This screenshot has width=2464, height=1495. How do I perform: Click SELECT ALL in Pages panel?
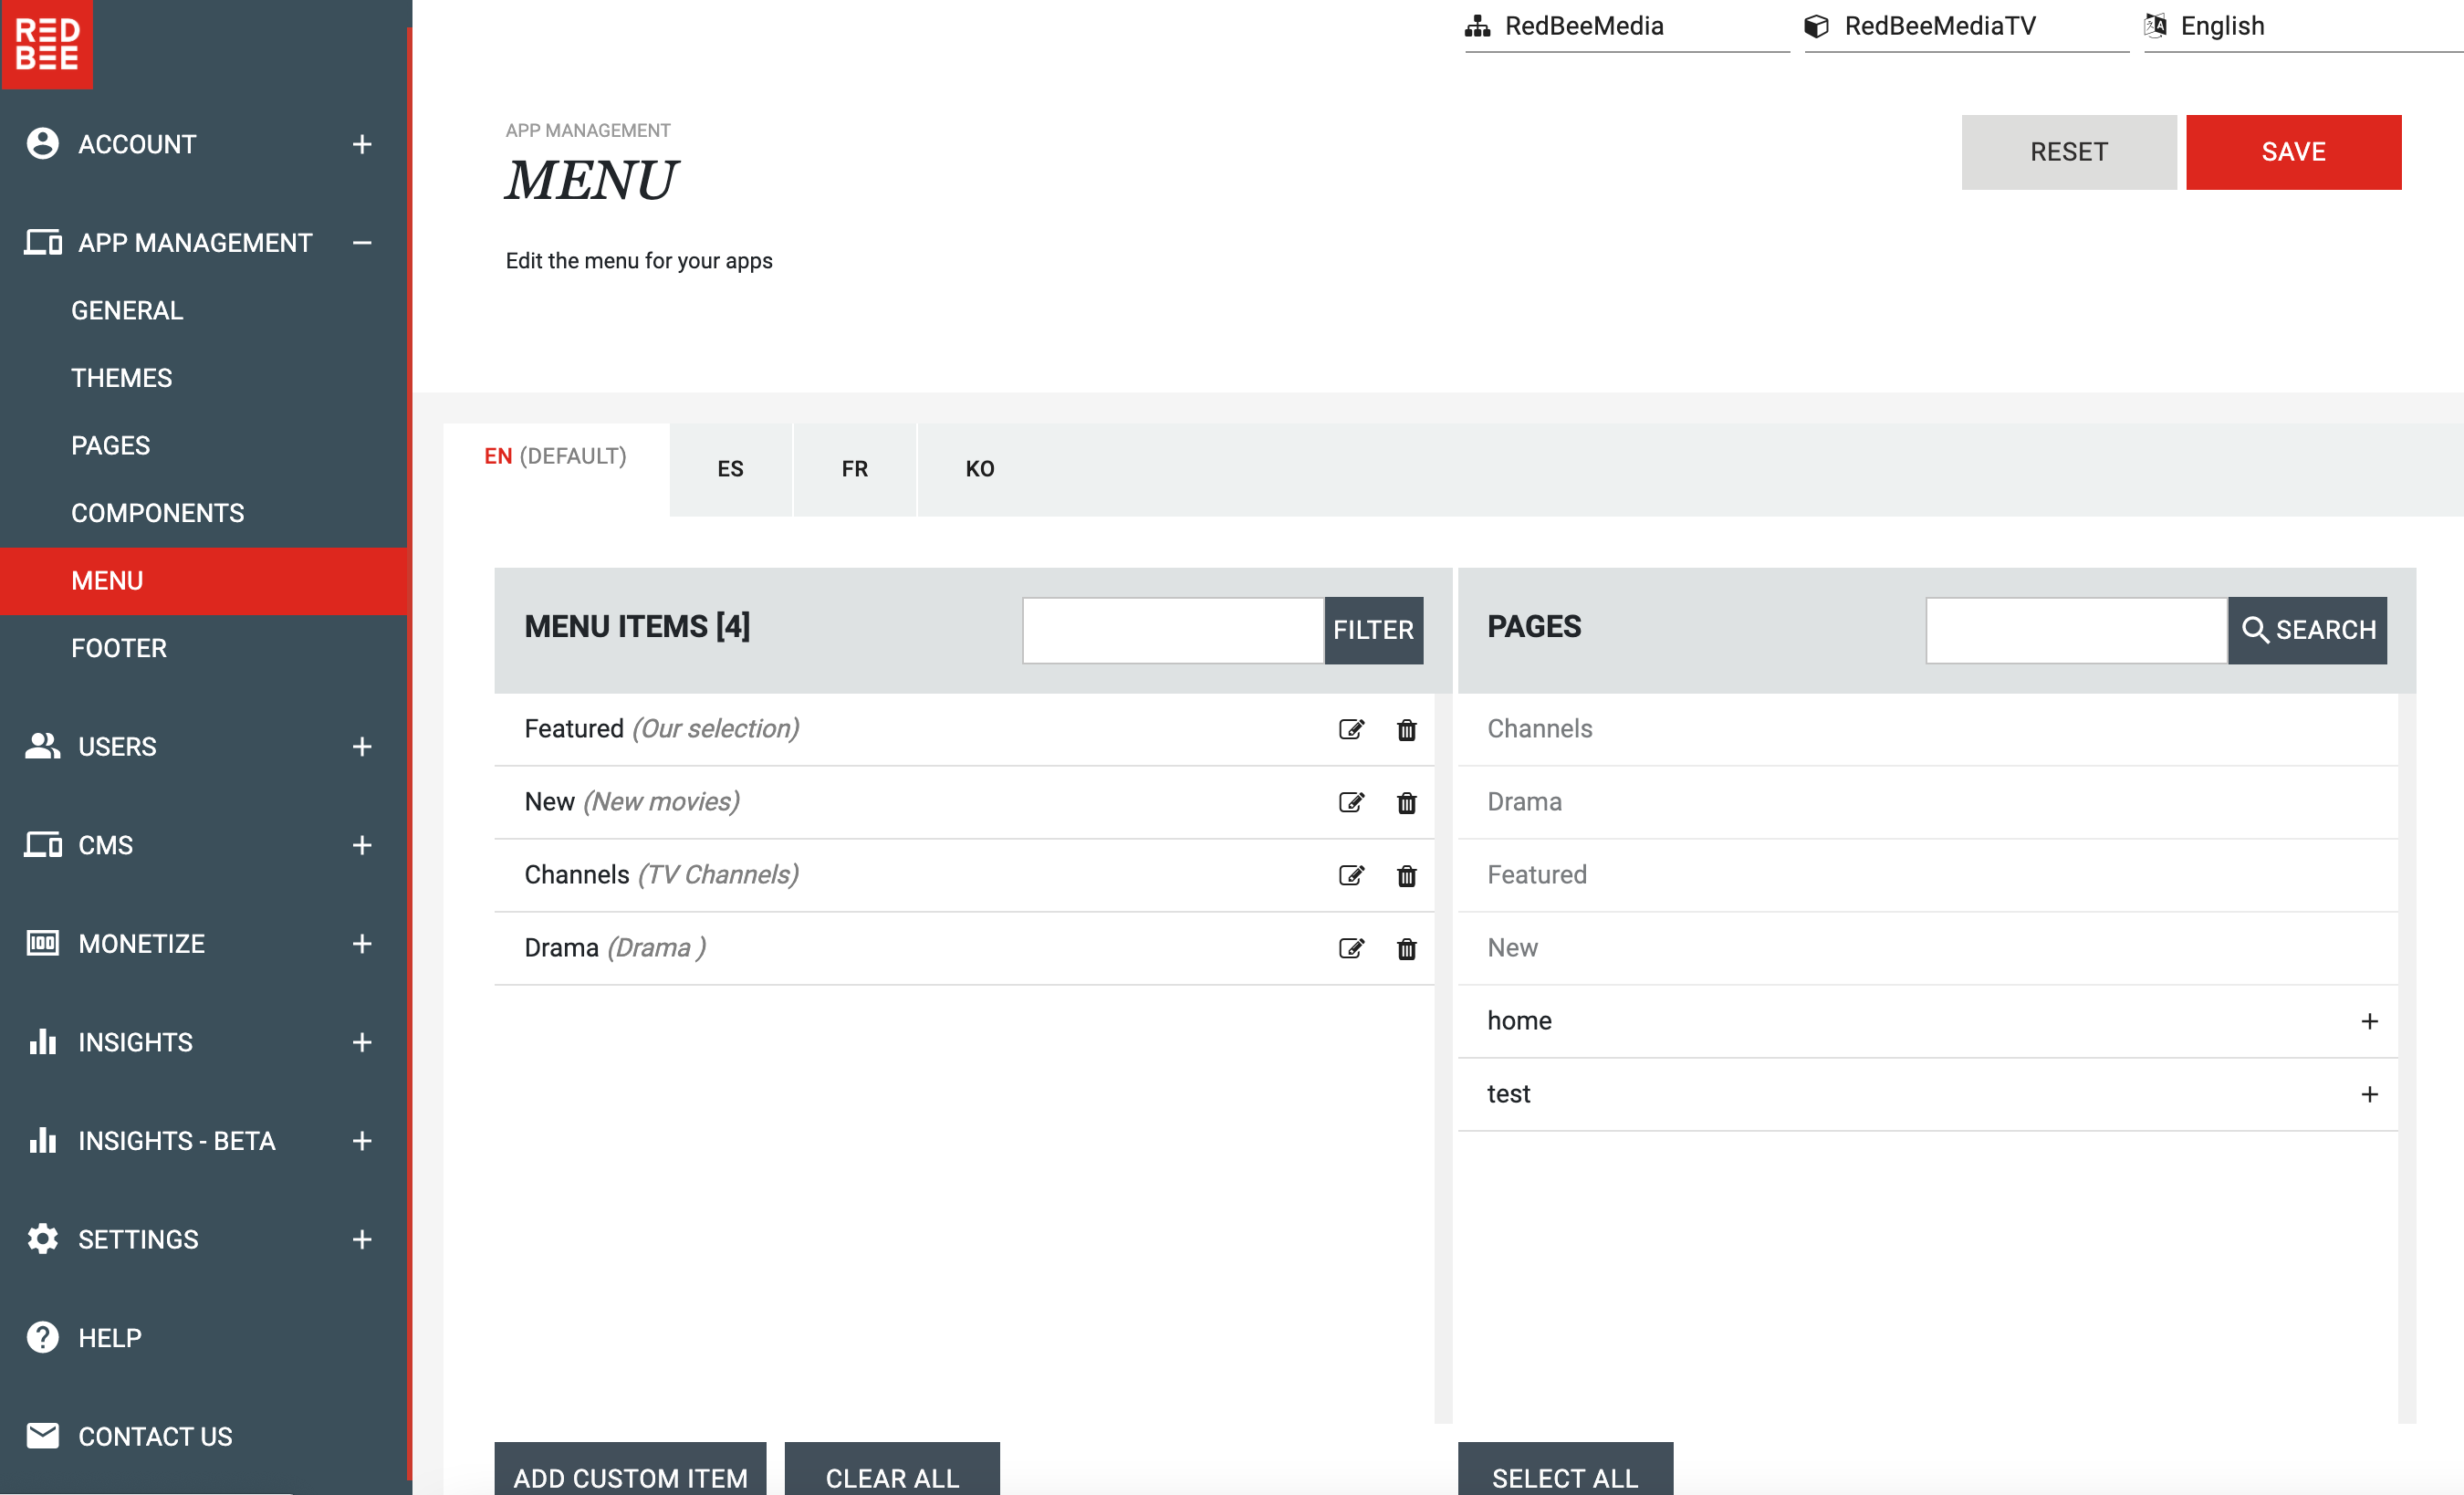click(x=1566, y=1478)
